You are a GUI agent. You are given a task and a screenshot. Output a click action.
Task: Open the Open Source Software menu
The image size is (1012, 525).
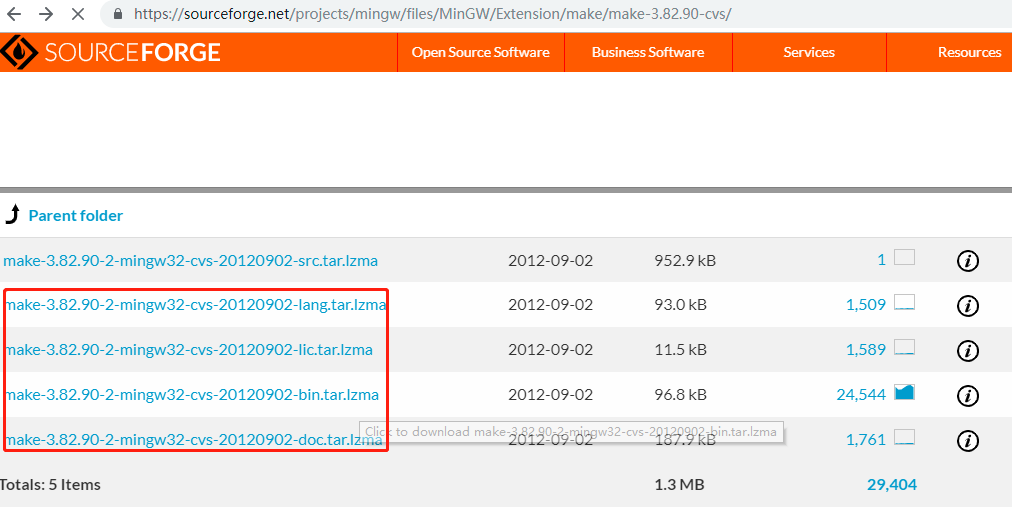(481, 52)
